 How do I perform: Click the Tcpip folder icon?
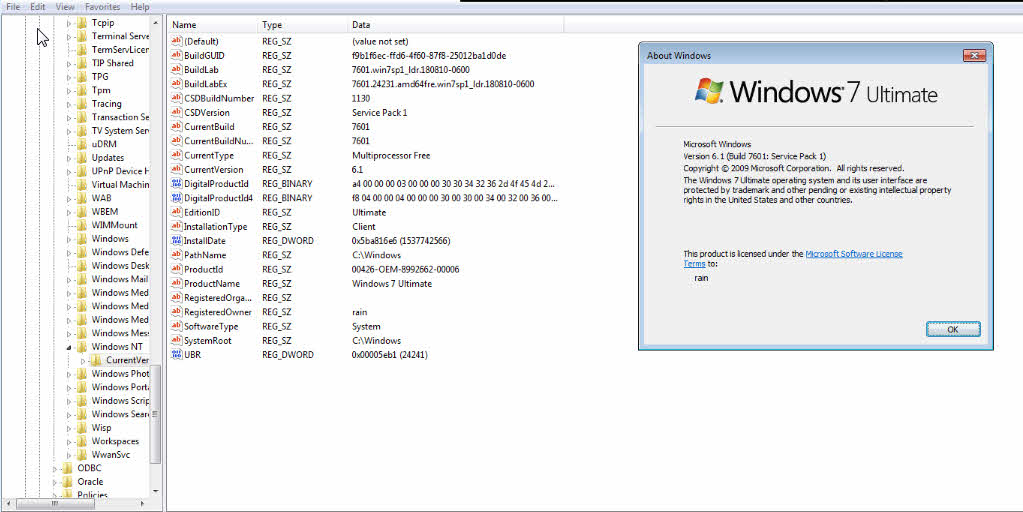82,23
